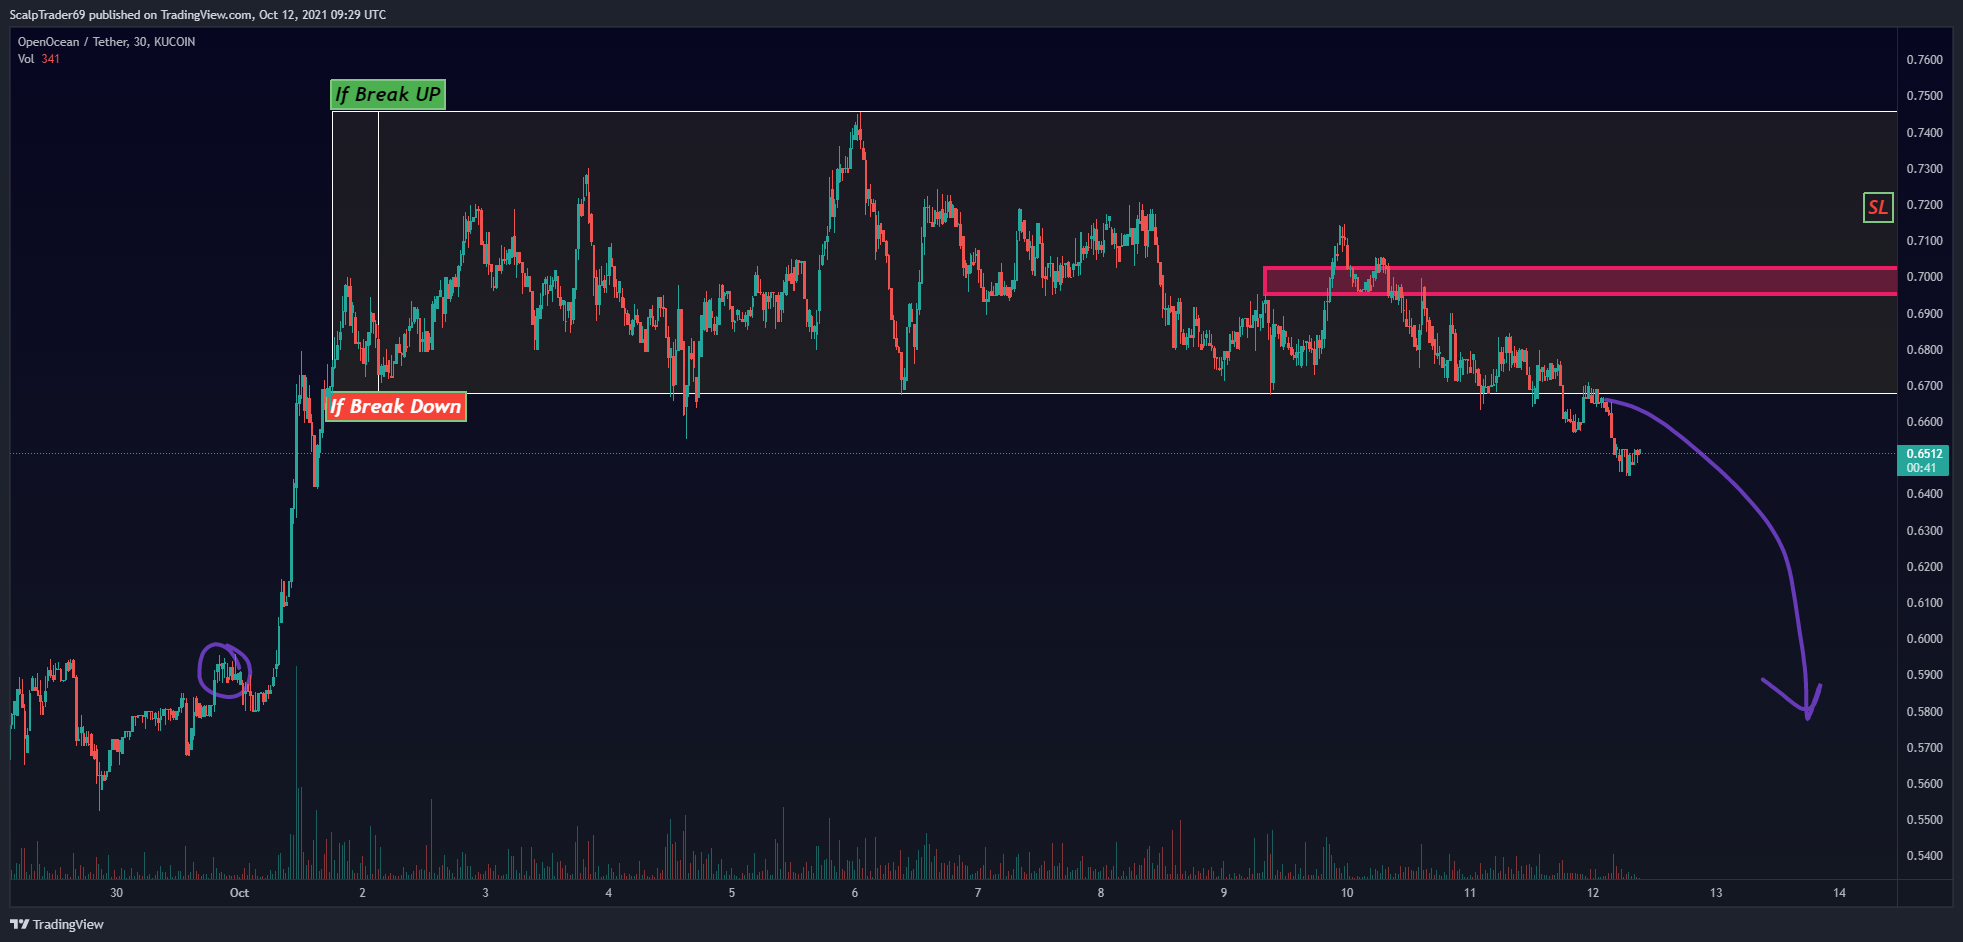Click the TradingView text at bottom left
The height and width of the screenshot is (942, 1963).
click(x=68, y=924)
